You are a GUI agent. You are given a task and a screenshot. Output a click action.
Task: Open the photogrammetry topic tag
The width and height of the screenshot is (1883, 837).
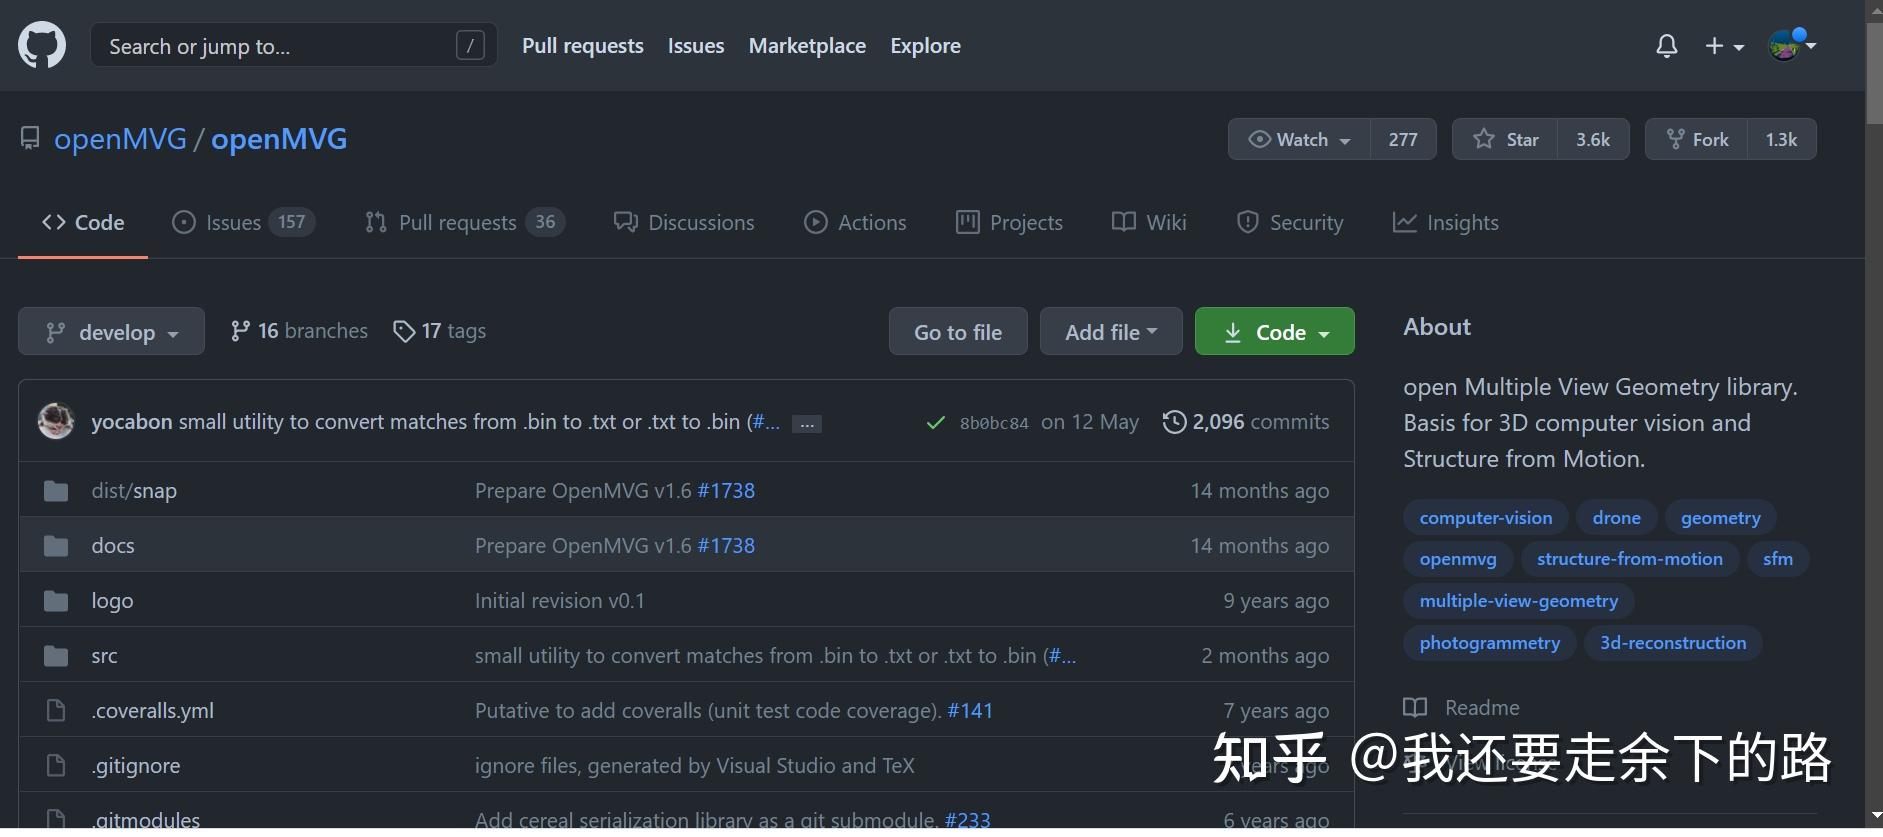tap(1490, 643)
